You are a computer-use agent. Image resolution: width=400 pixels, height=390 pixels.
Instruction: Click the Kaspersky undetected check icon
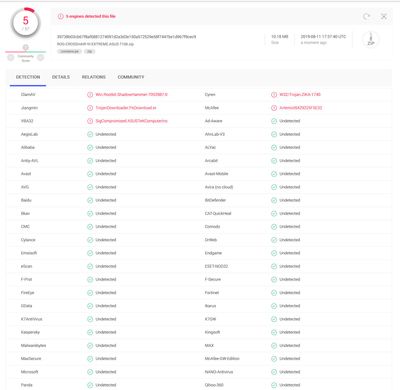(x=90, y=332)
